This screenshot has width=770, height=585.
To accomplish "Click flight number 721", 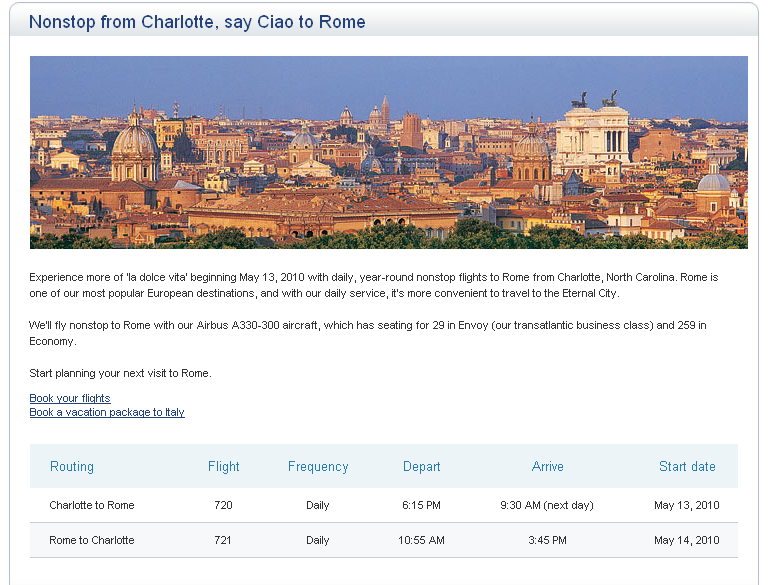I will click(223, 540).
